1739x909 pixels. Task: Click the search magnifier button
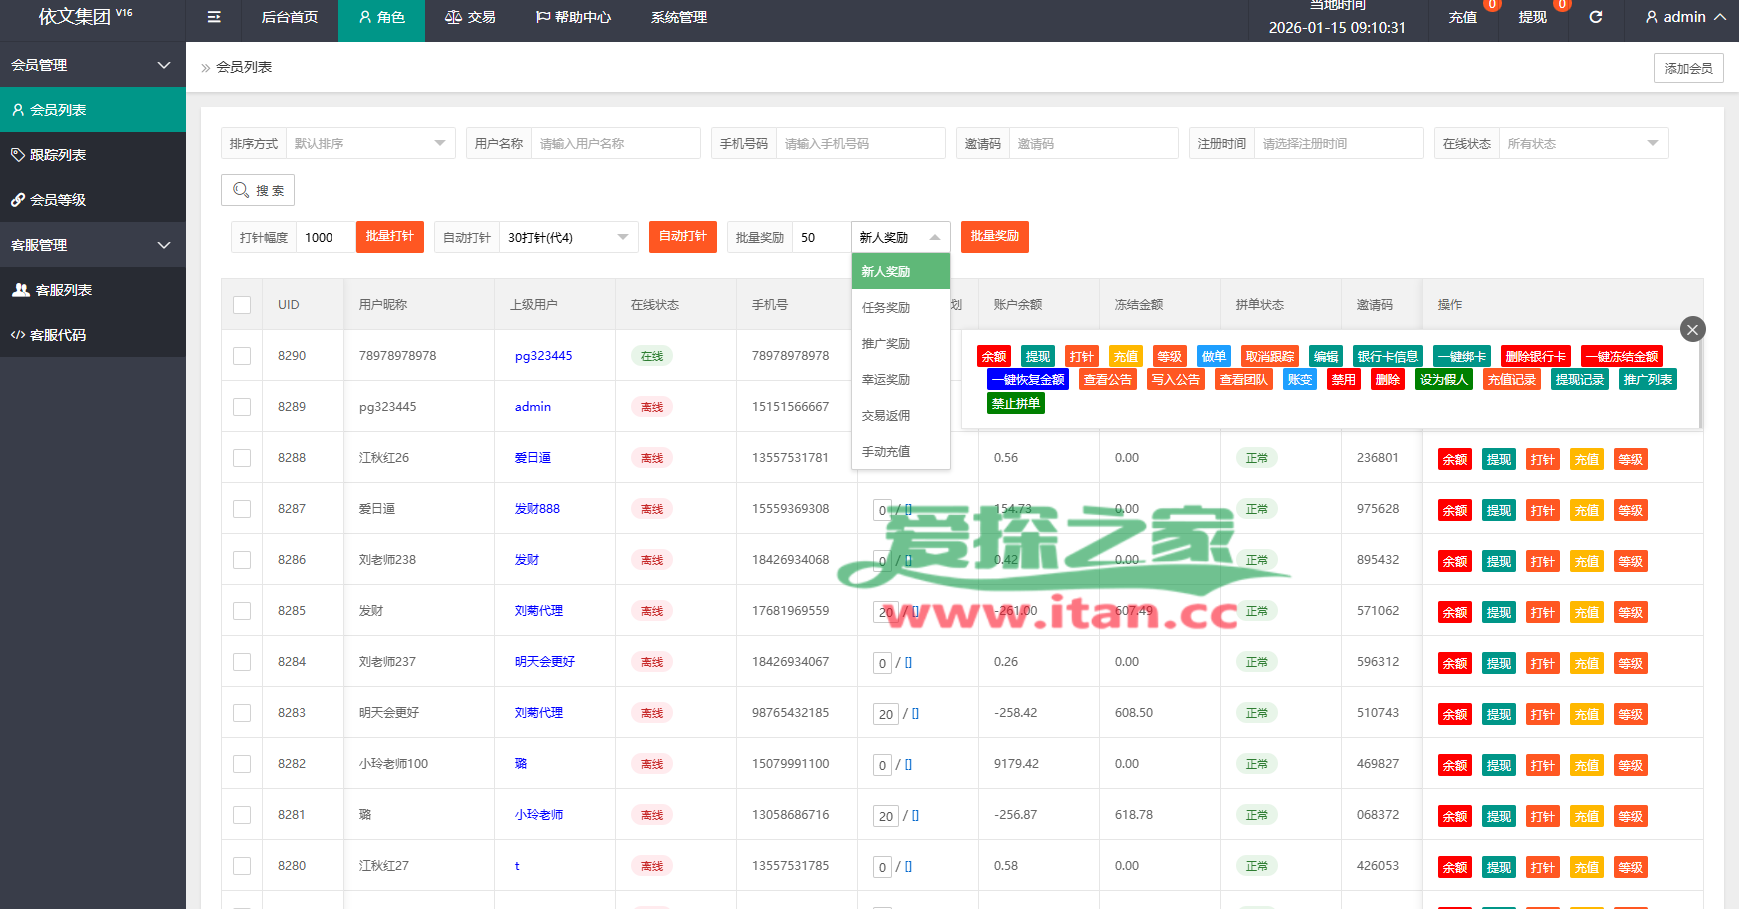click(x=258, y=190)
